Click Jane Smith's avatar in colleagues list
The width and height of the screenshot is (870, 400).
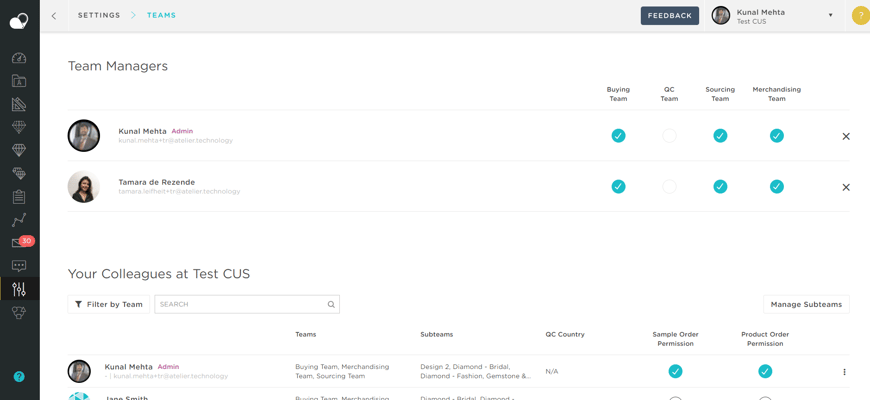pyautogui.click(x=79, y=396)
